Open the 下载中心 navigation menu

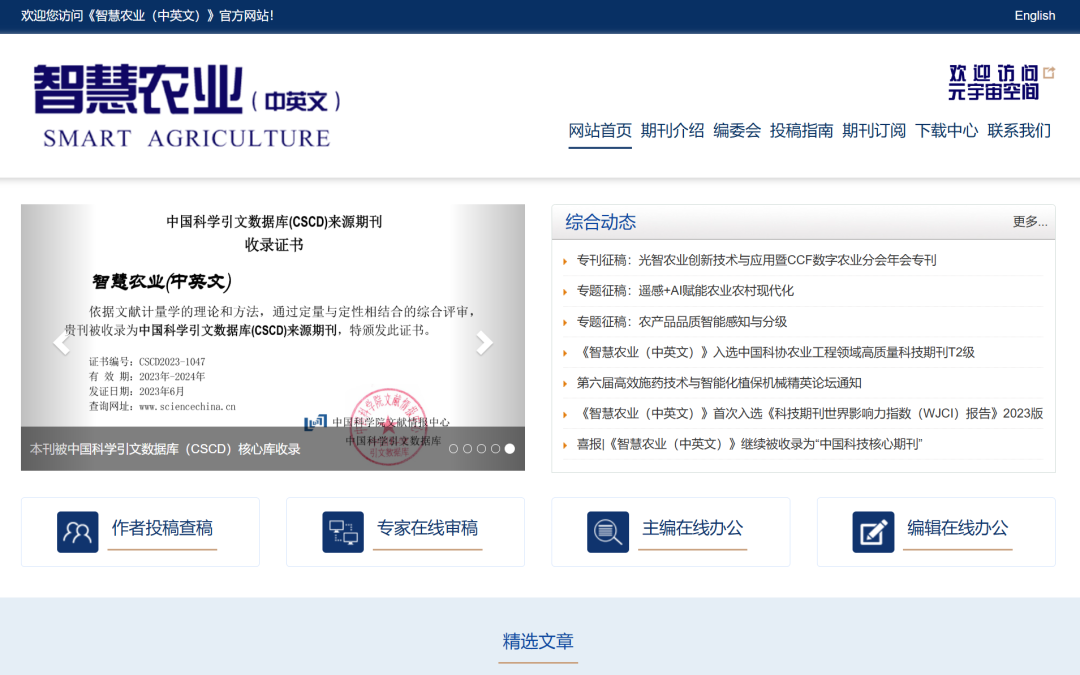coord(946,130)
